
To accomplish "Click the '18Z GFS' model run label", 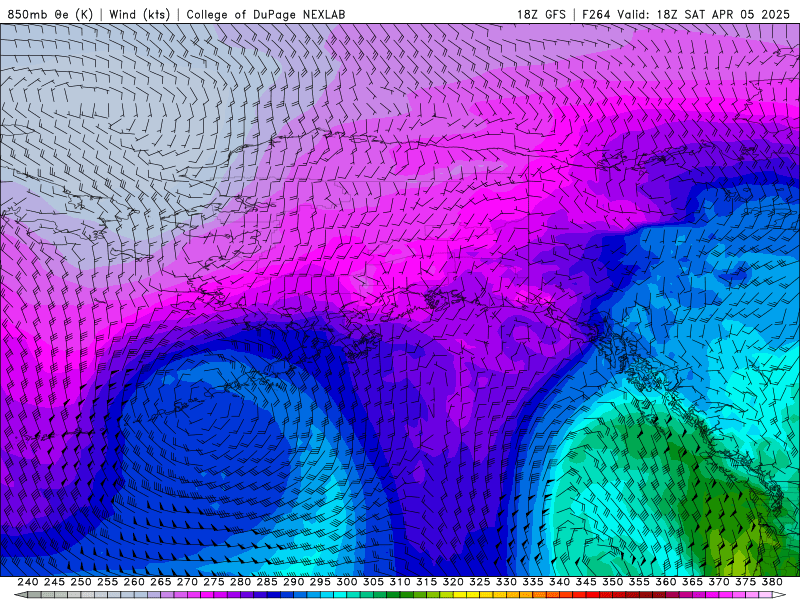I will click(541, 14).
